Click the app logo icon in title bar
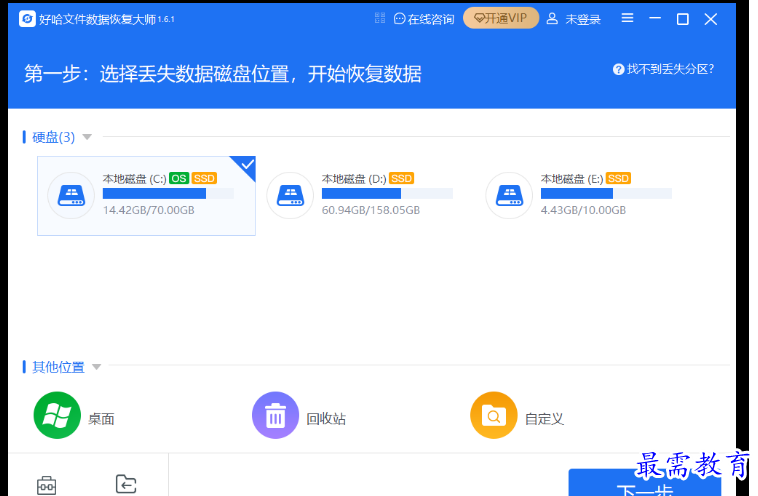 pos(27,19)
